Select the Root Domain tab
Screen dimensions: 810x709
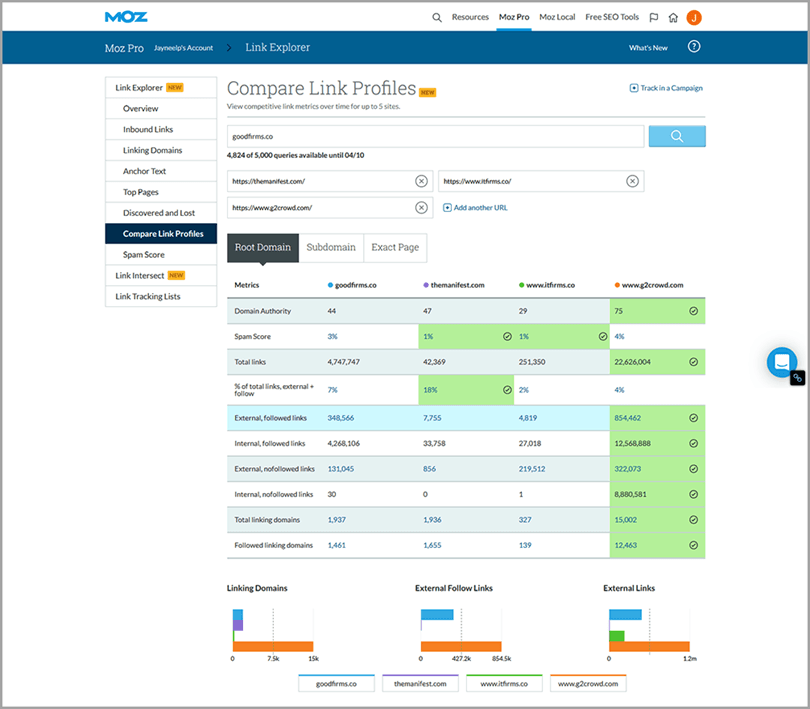point(263,248)
